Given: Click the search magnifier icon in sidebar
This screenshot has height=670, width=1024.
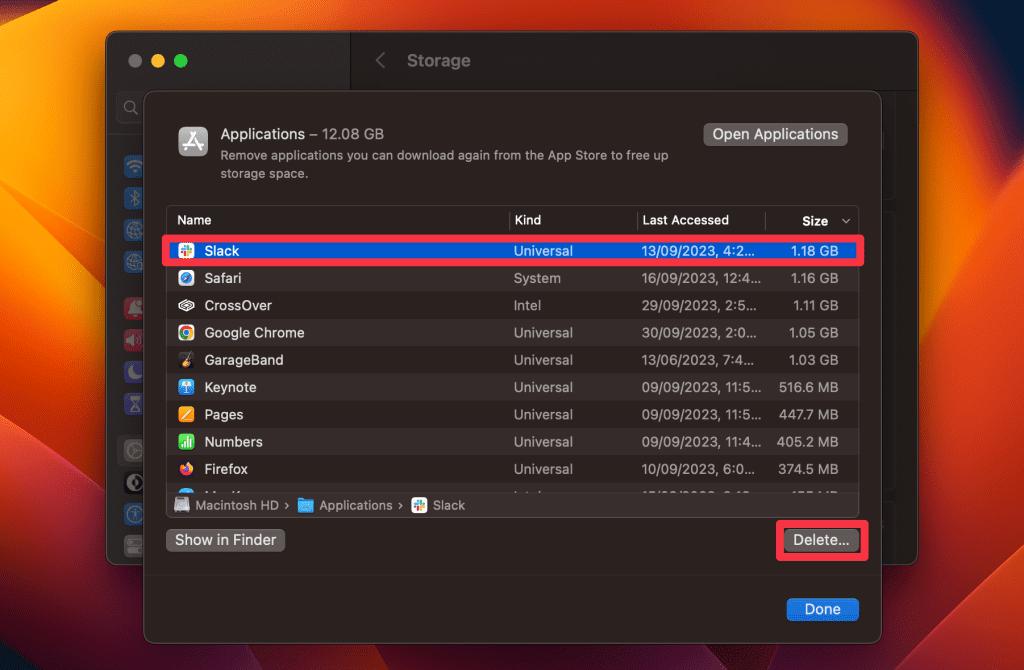Looking at the screenshot, I should click(x=131, y=108).
